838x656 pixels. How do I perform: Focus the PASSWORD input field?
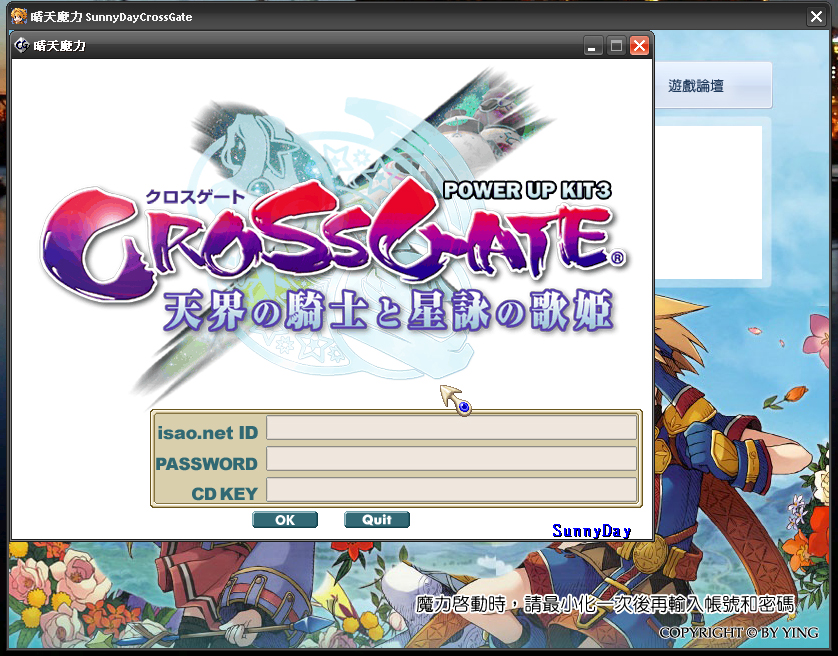pos(452,459)
